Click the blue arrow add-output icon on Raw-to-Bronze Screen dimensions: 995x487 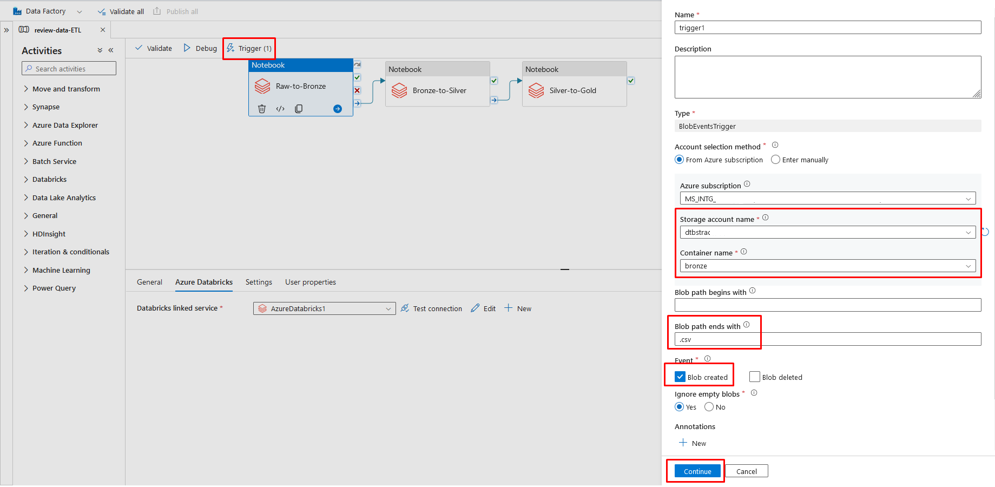coord(338,109)
